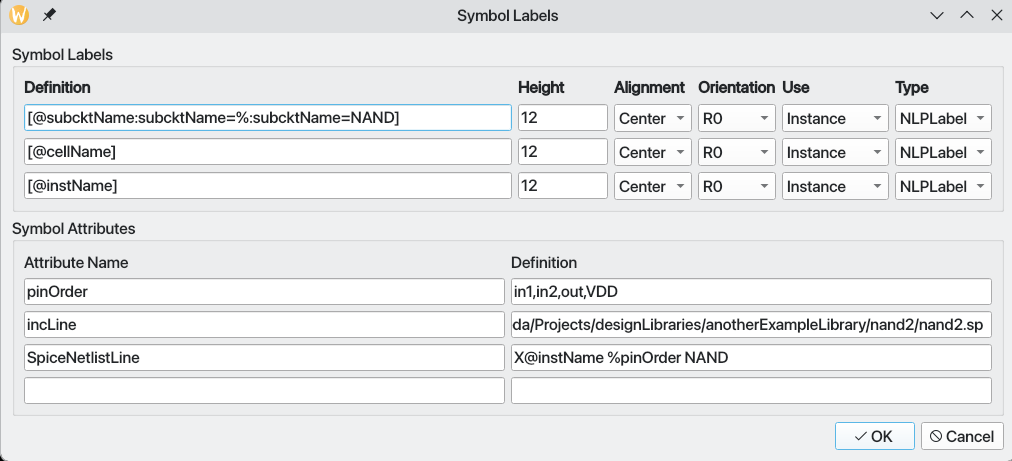Open Use dropdown for instName label
The width and height of the screenshot is (1012, 461).
click(834, 186)
